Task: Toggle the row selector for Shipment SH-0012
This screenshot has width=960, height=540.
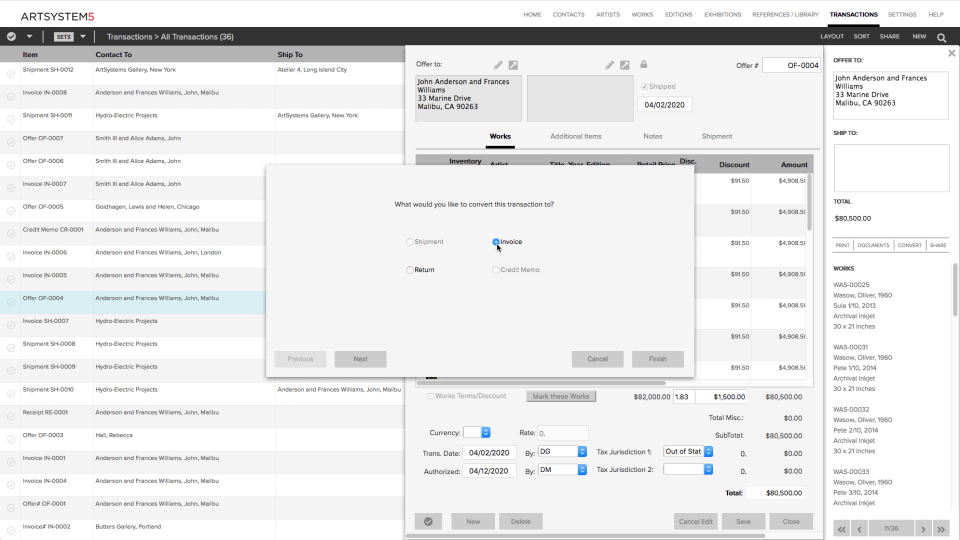Action: (11, 73)
